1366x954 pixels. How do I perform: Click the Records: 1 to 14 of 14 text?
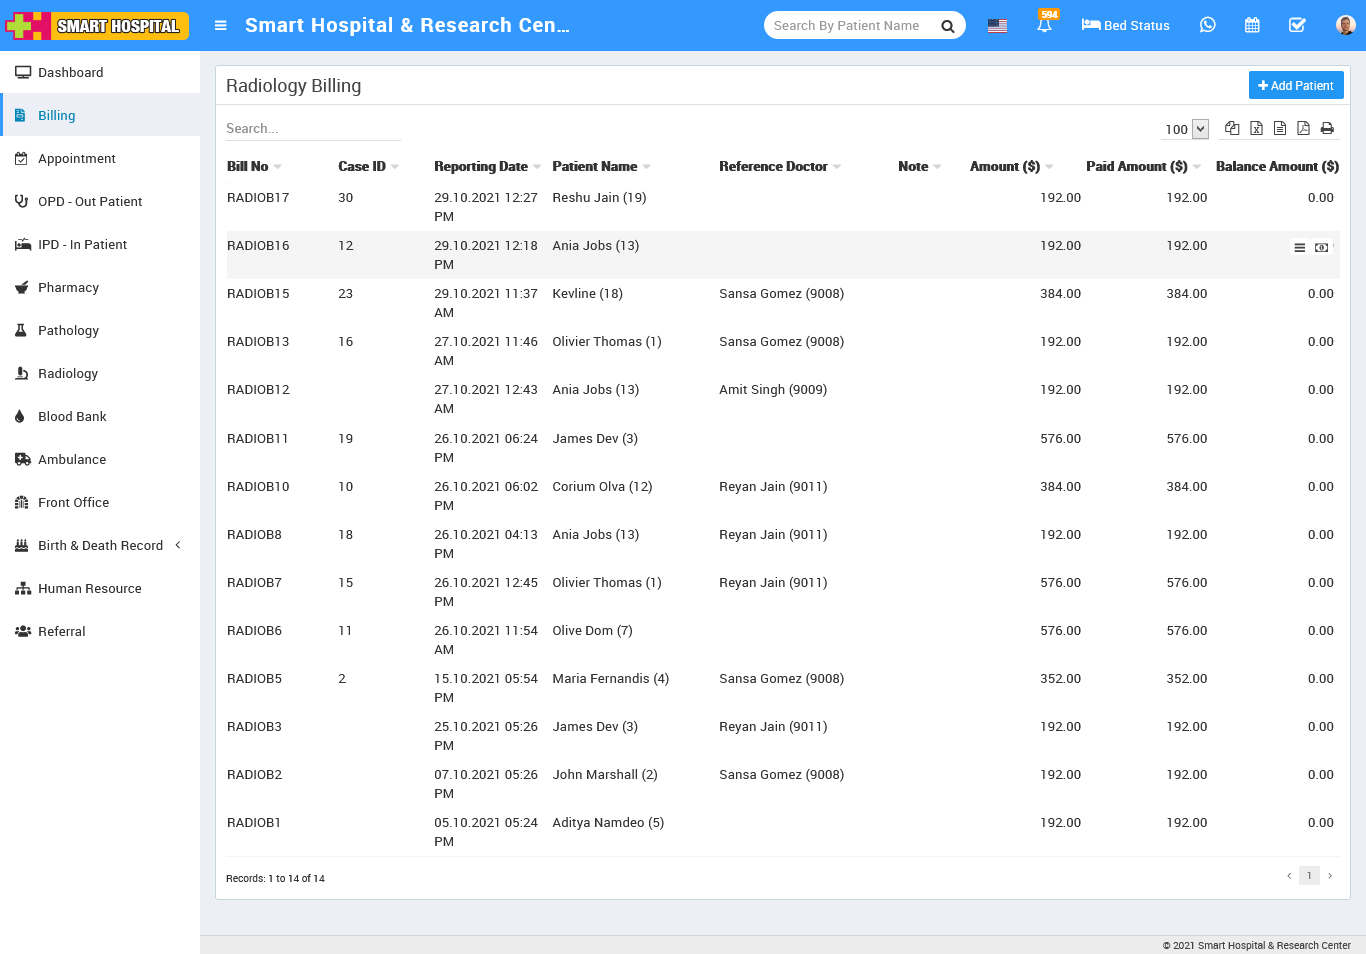(275, 879)
